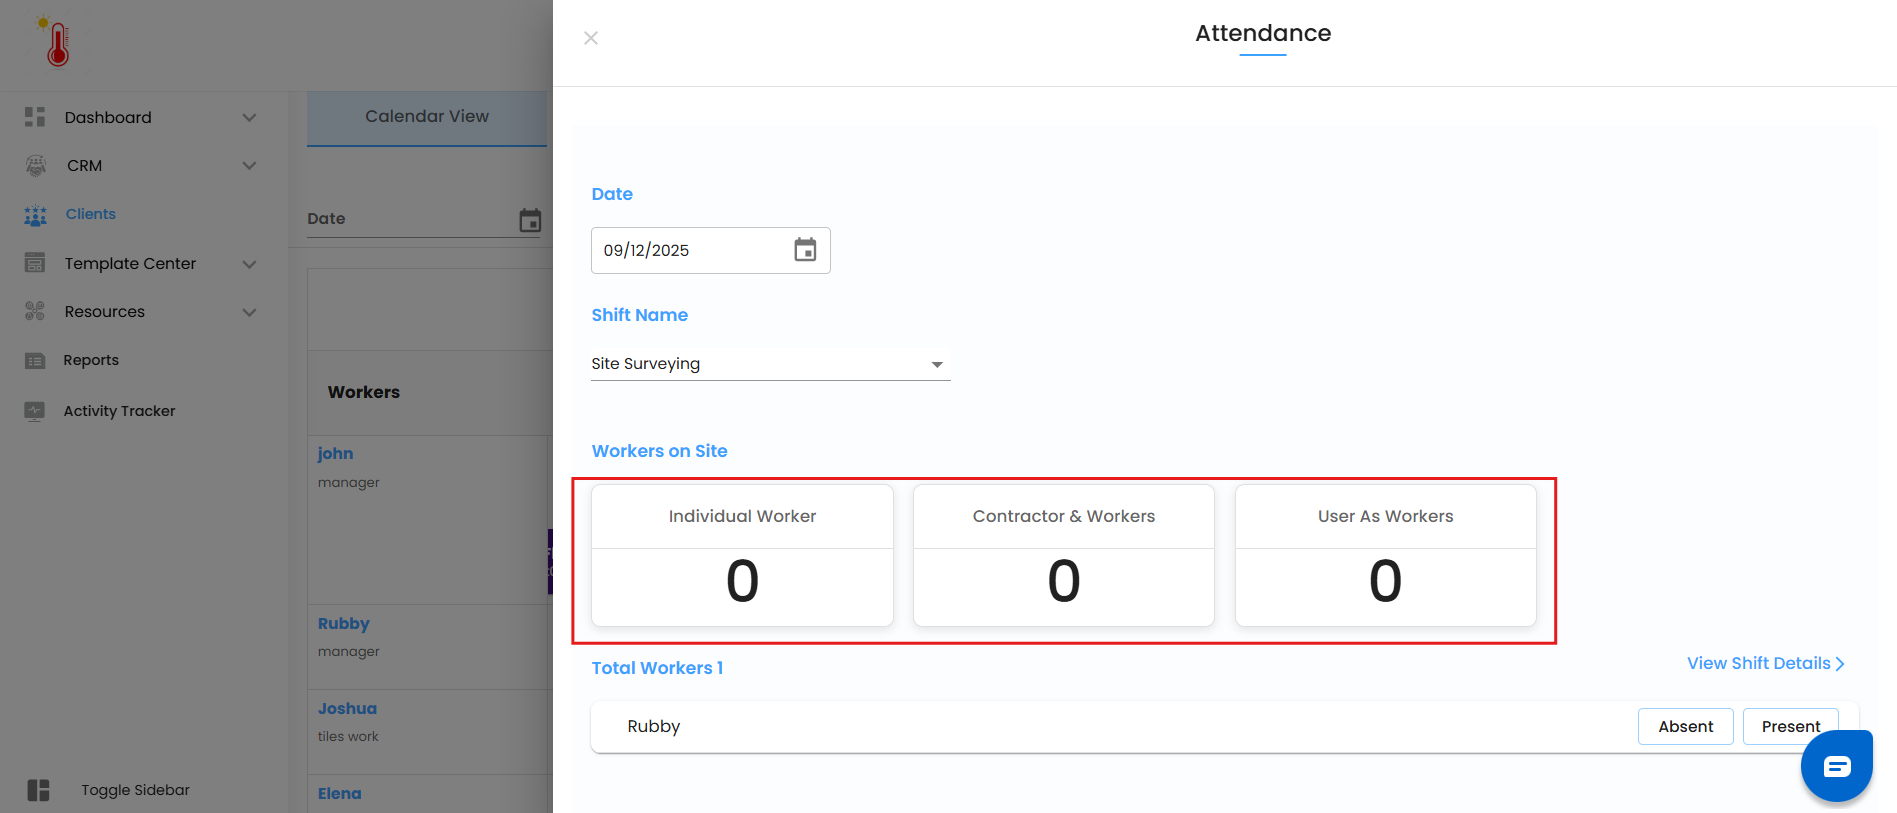Click the Reports icon in sidebar

pos(35,361)
